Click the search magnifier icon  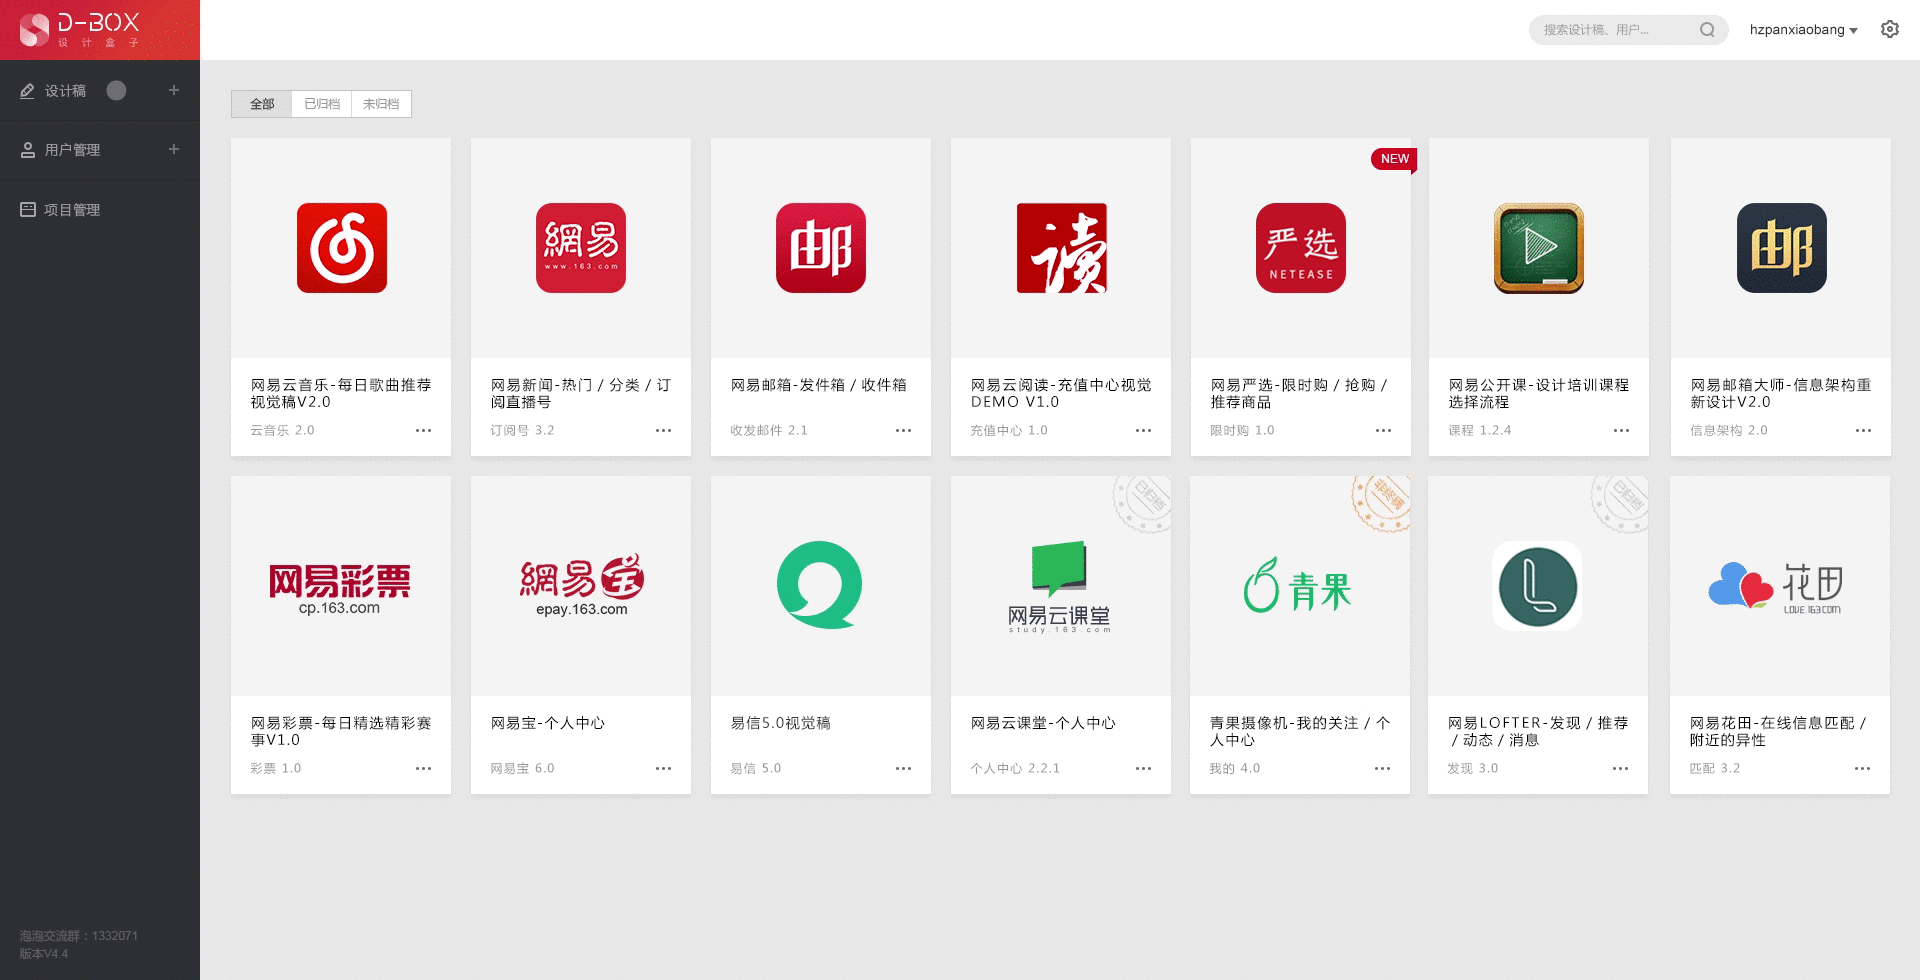(x=1707, y=30)
